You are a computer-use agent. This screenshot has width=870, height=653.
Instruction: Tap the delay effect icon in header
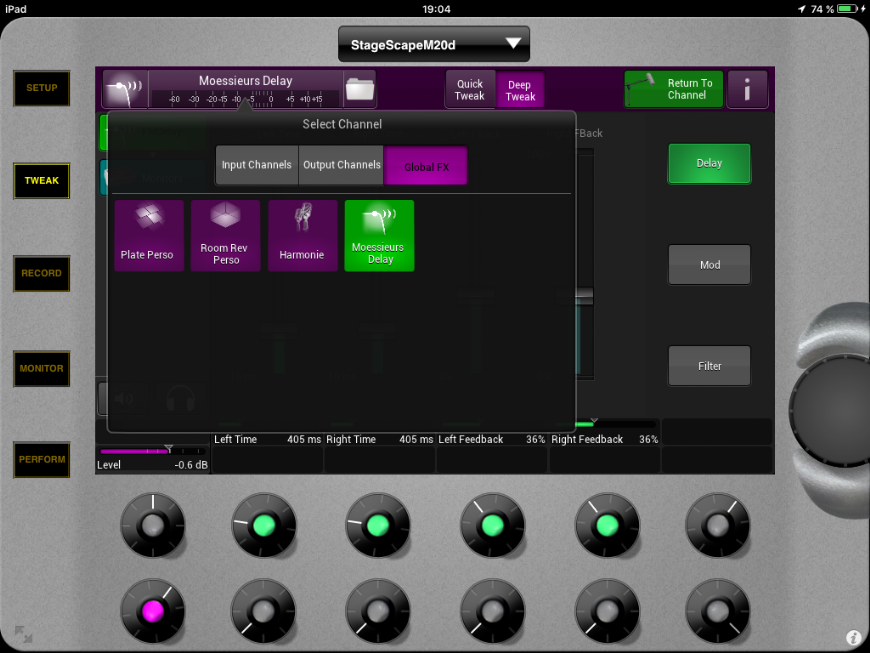(x=125, y=90)
